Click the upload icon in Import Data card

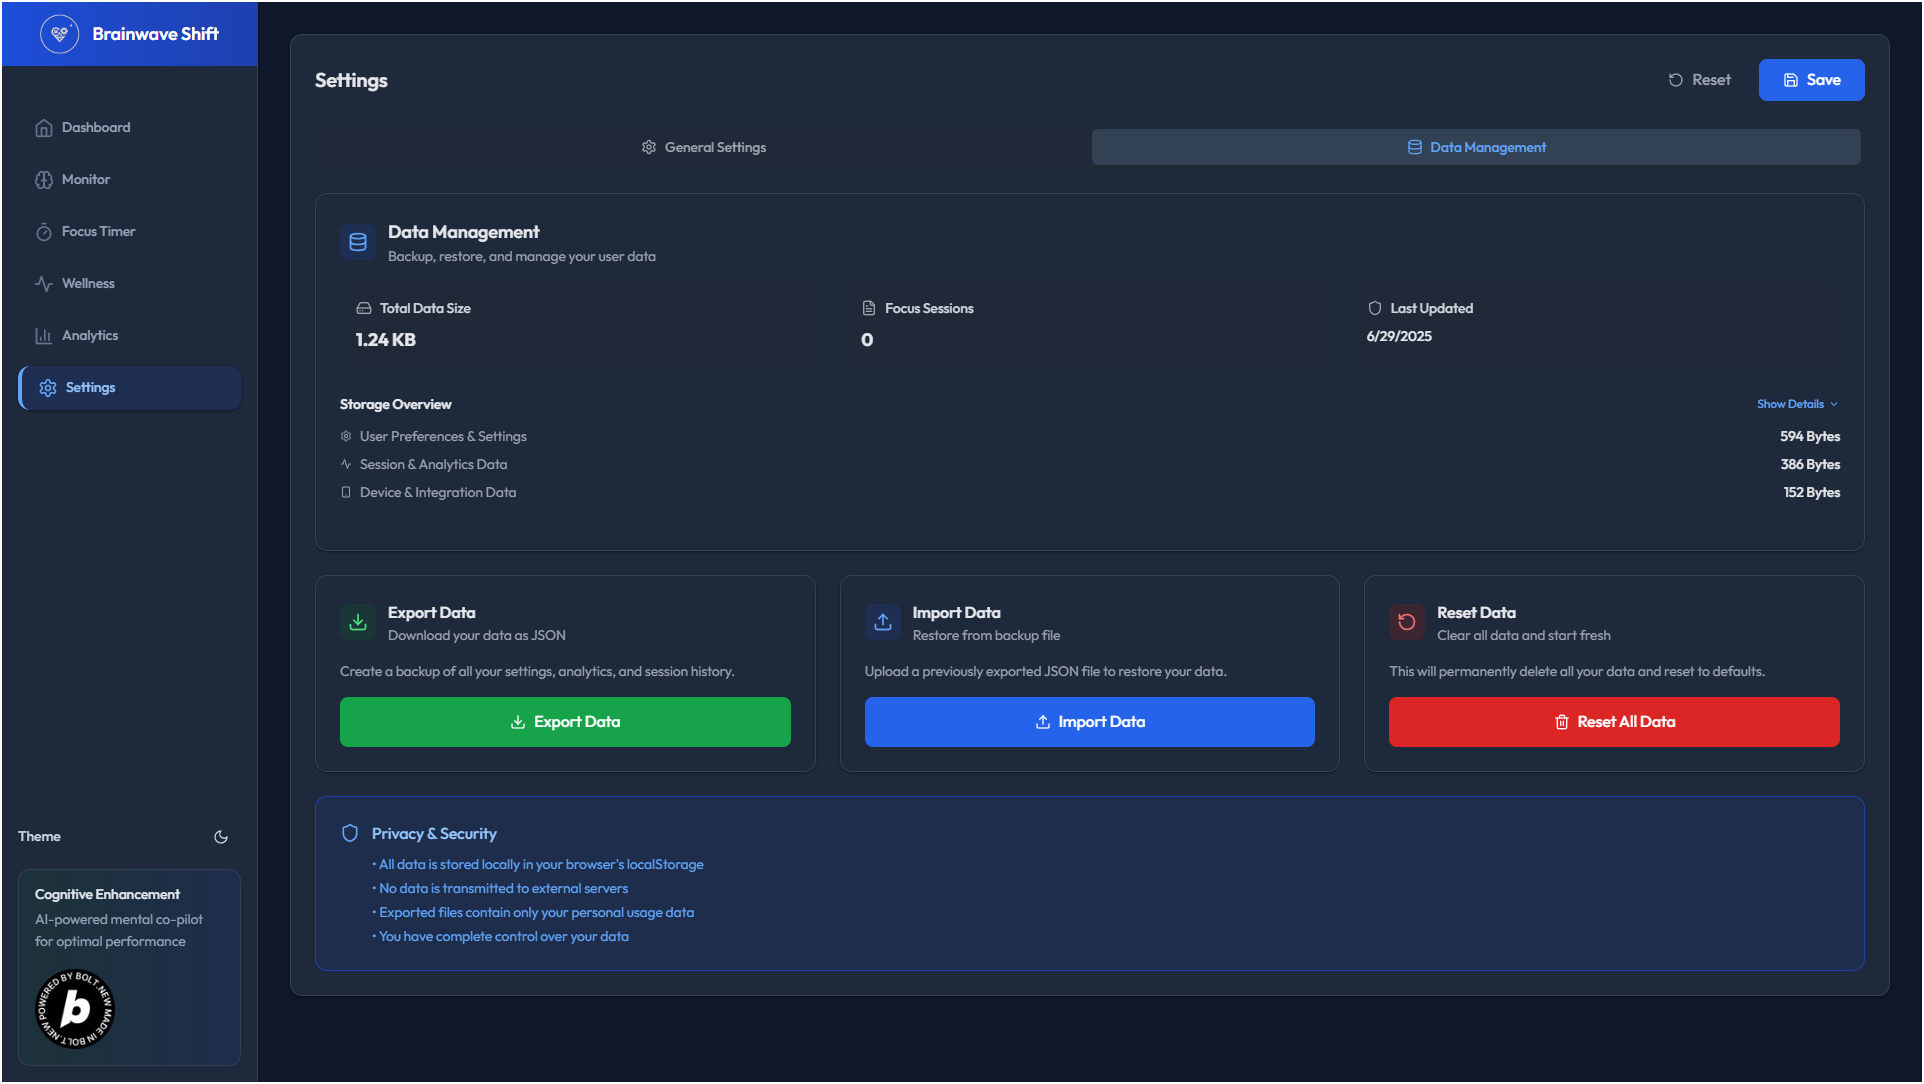click(883, 622)
